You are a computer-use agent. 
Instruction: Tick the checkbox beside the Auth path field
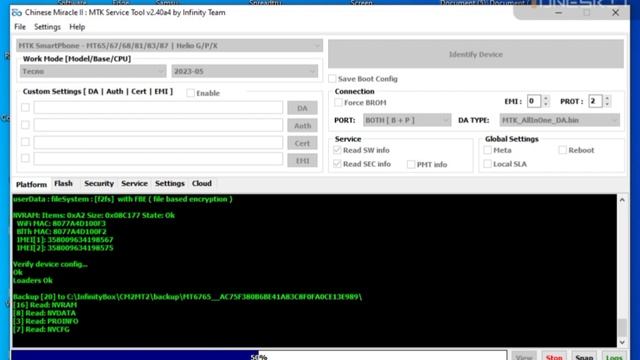pyautogui.click(x=25, y=124)
